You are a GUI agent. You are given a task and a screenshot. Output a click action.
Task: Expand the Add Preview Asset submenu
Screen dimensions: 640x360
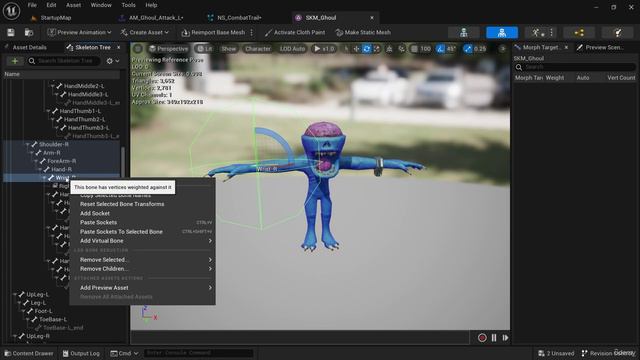tap(142, 288)
